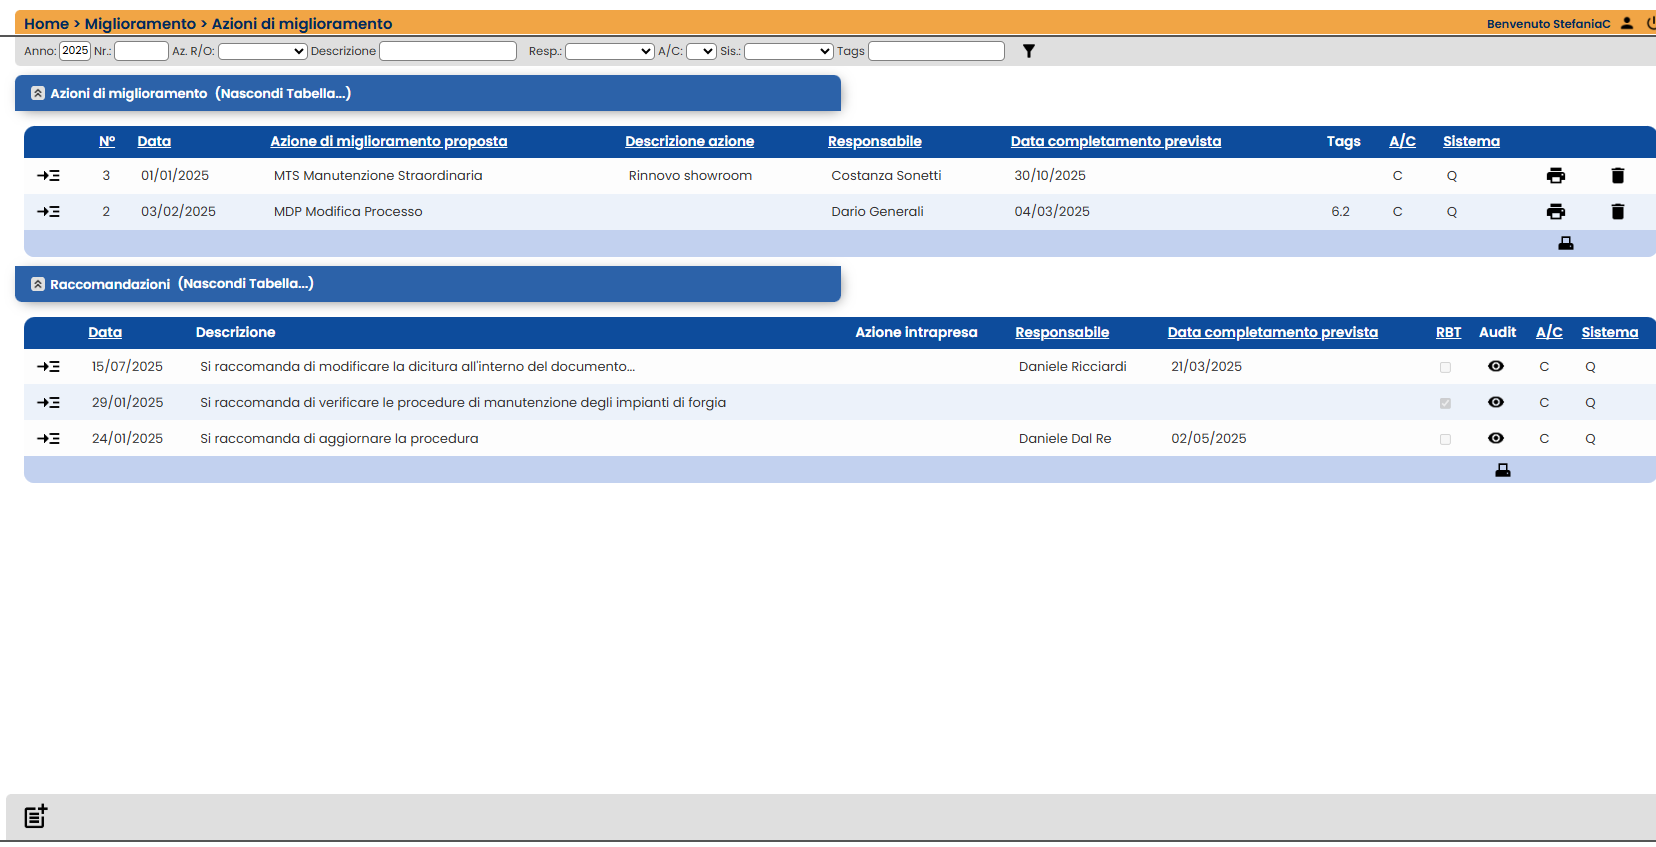Open the Resp. dropdown filter

point(610,51)
